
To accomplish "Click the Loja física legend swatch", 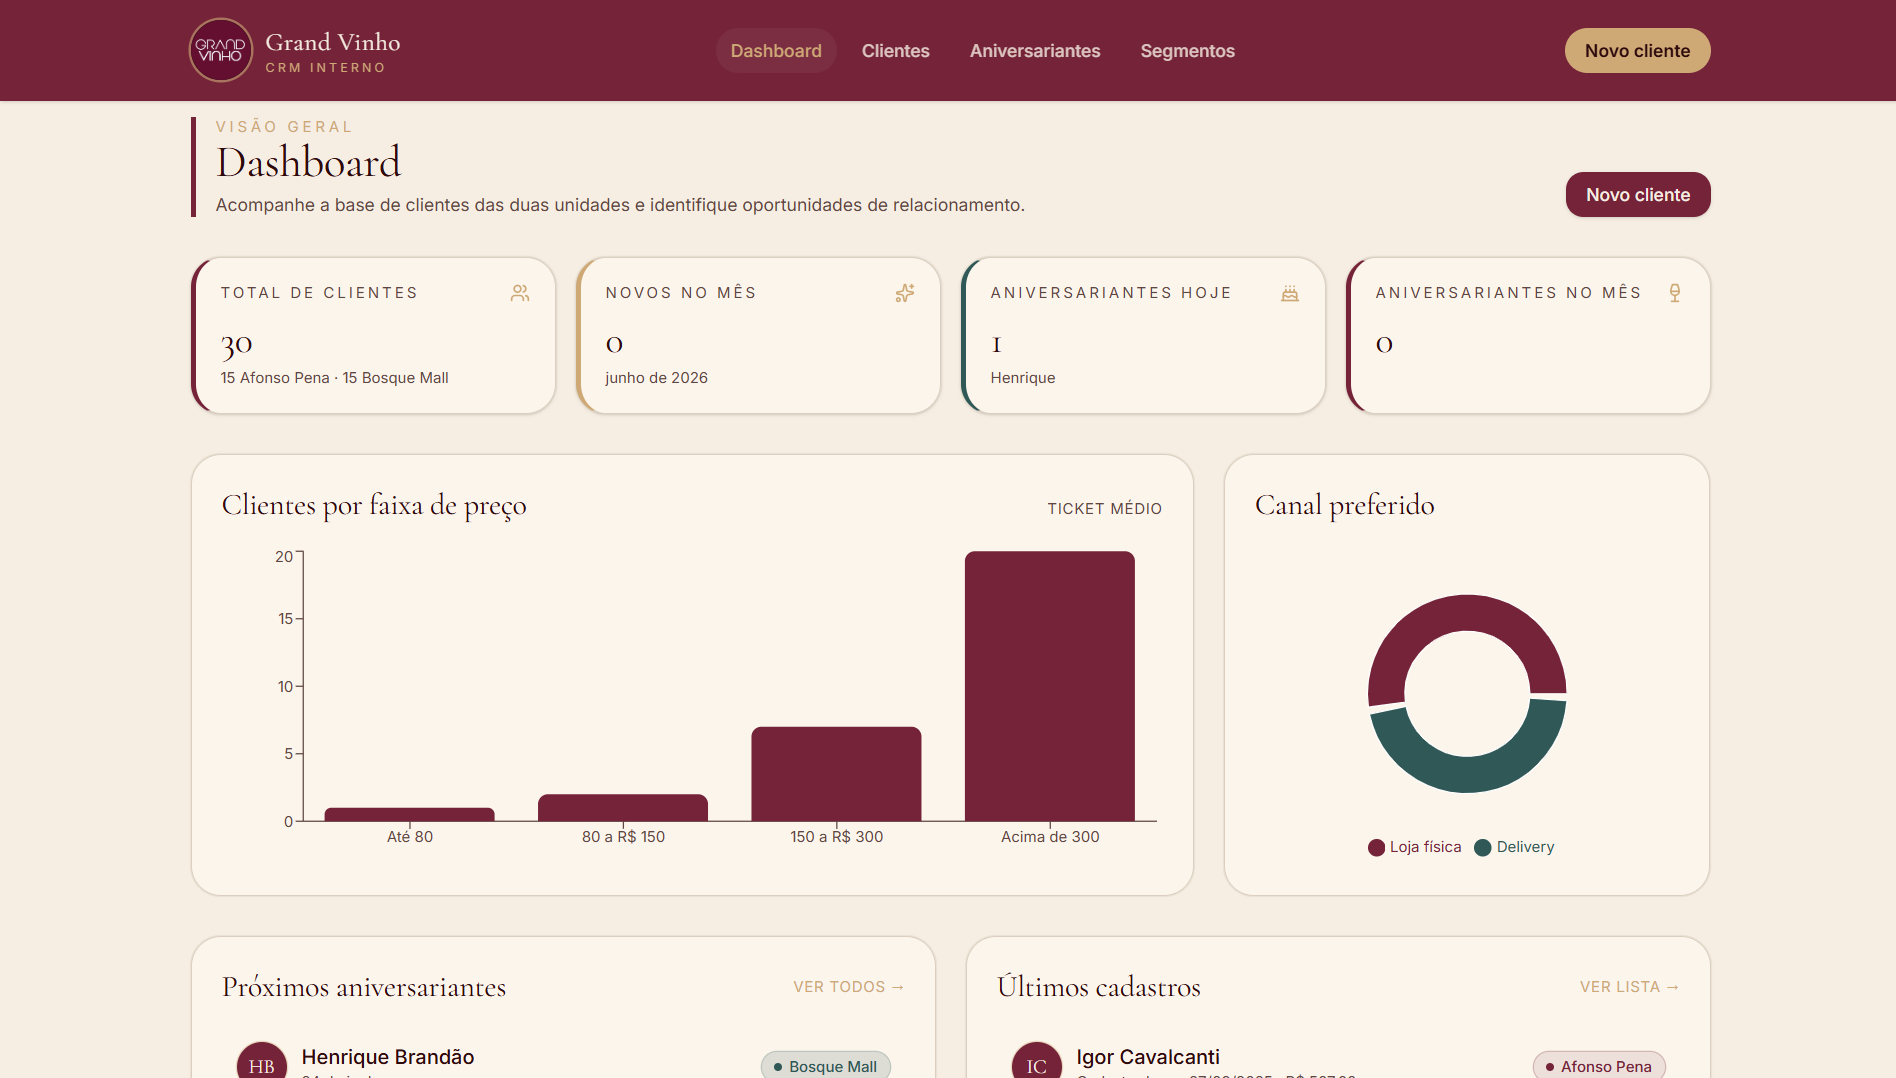I will (x=1377, y=848).
